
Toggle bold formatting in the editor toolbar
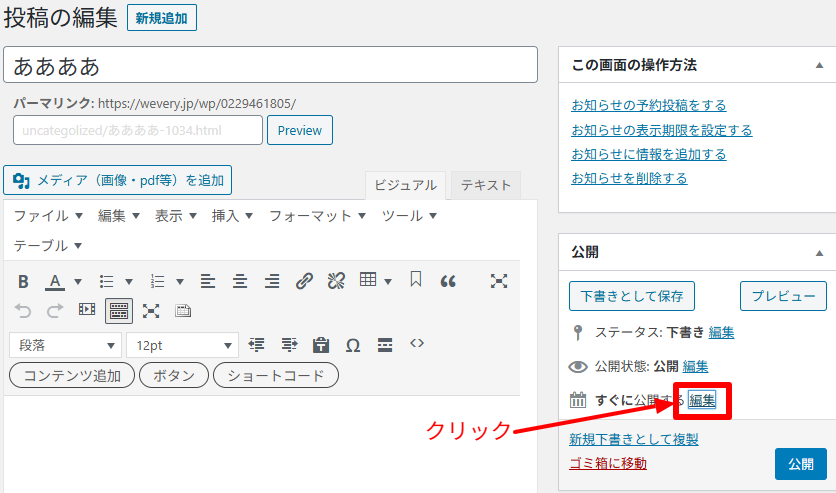click(23, 281)
